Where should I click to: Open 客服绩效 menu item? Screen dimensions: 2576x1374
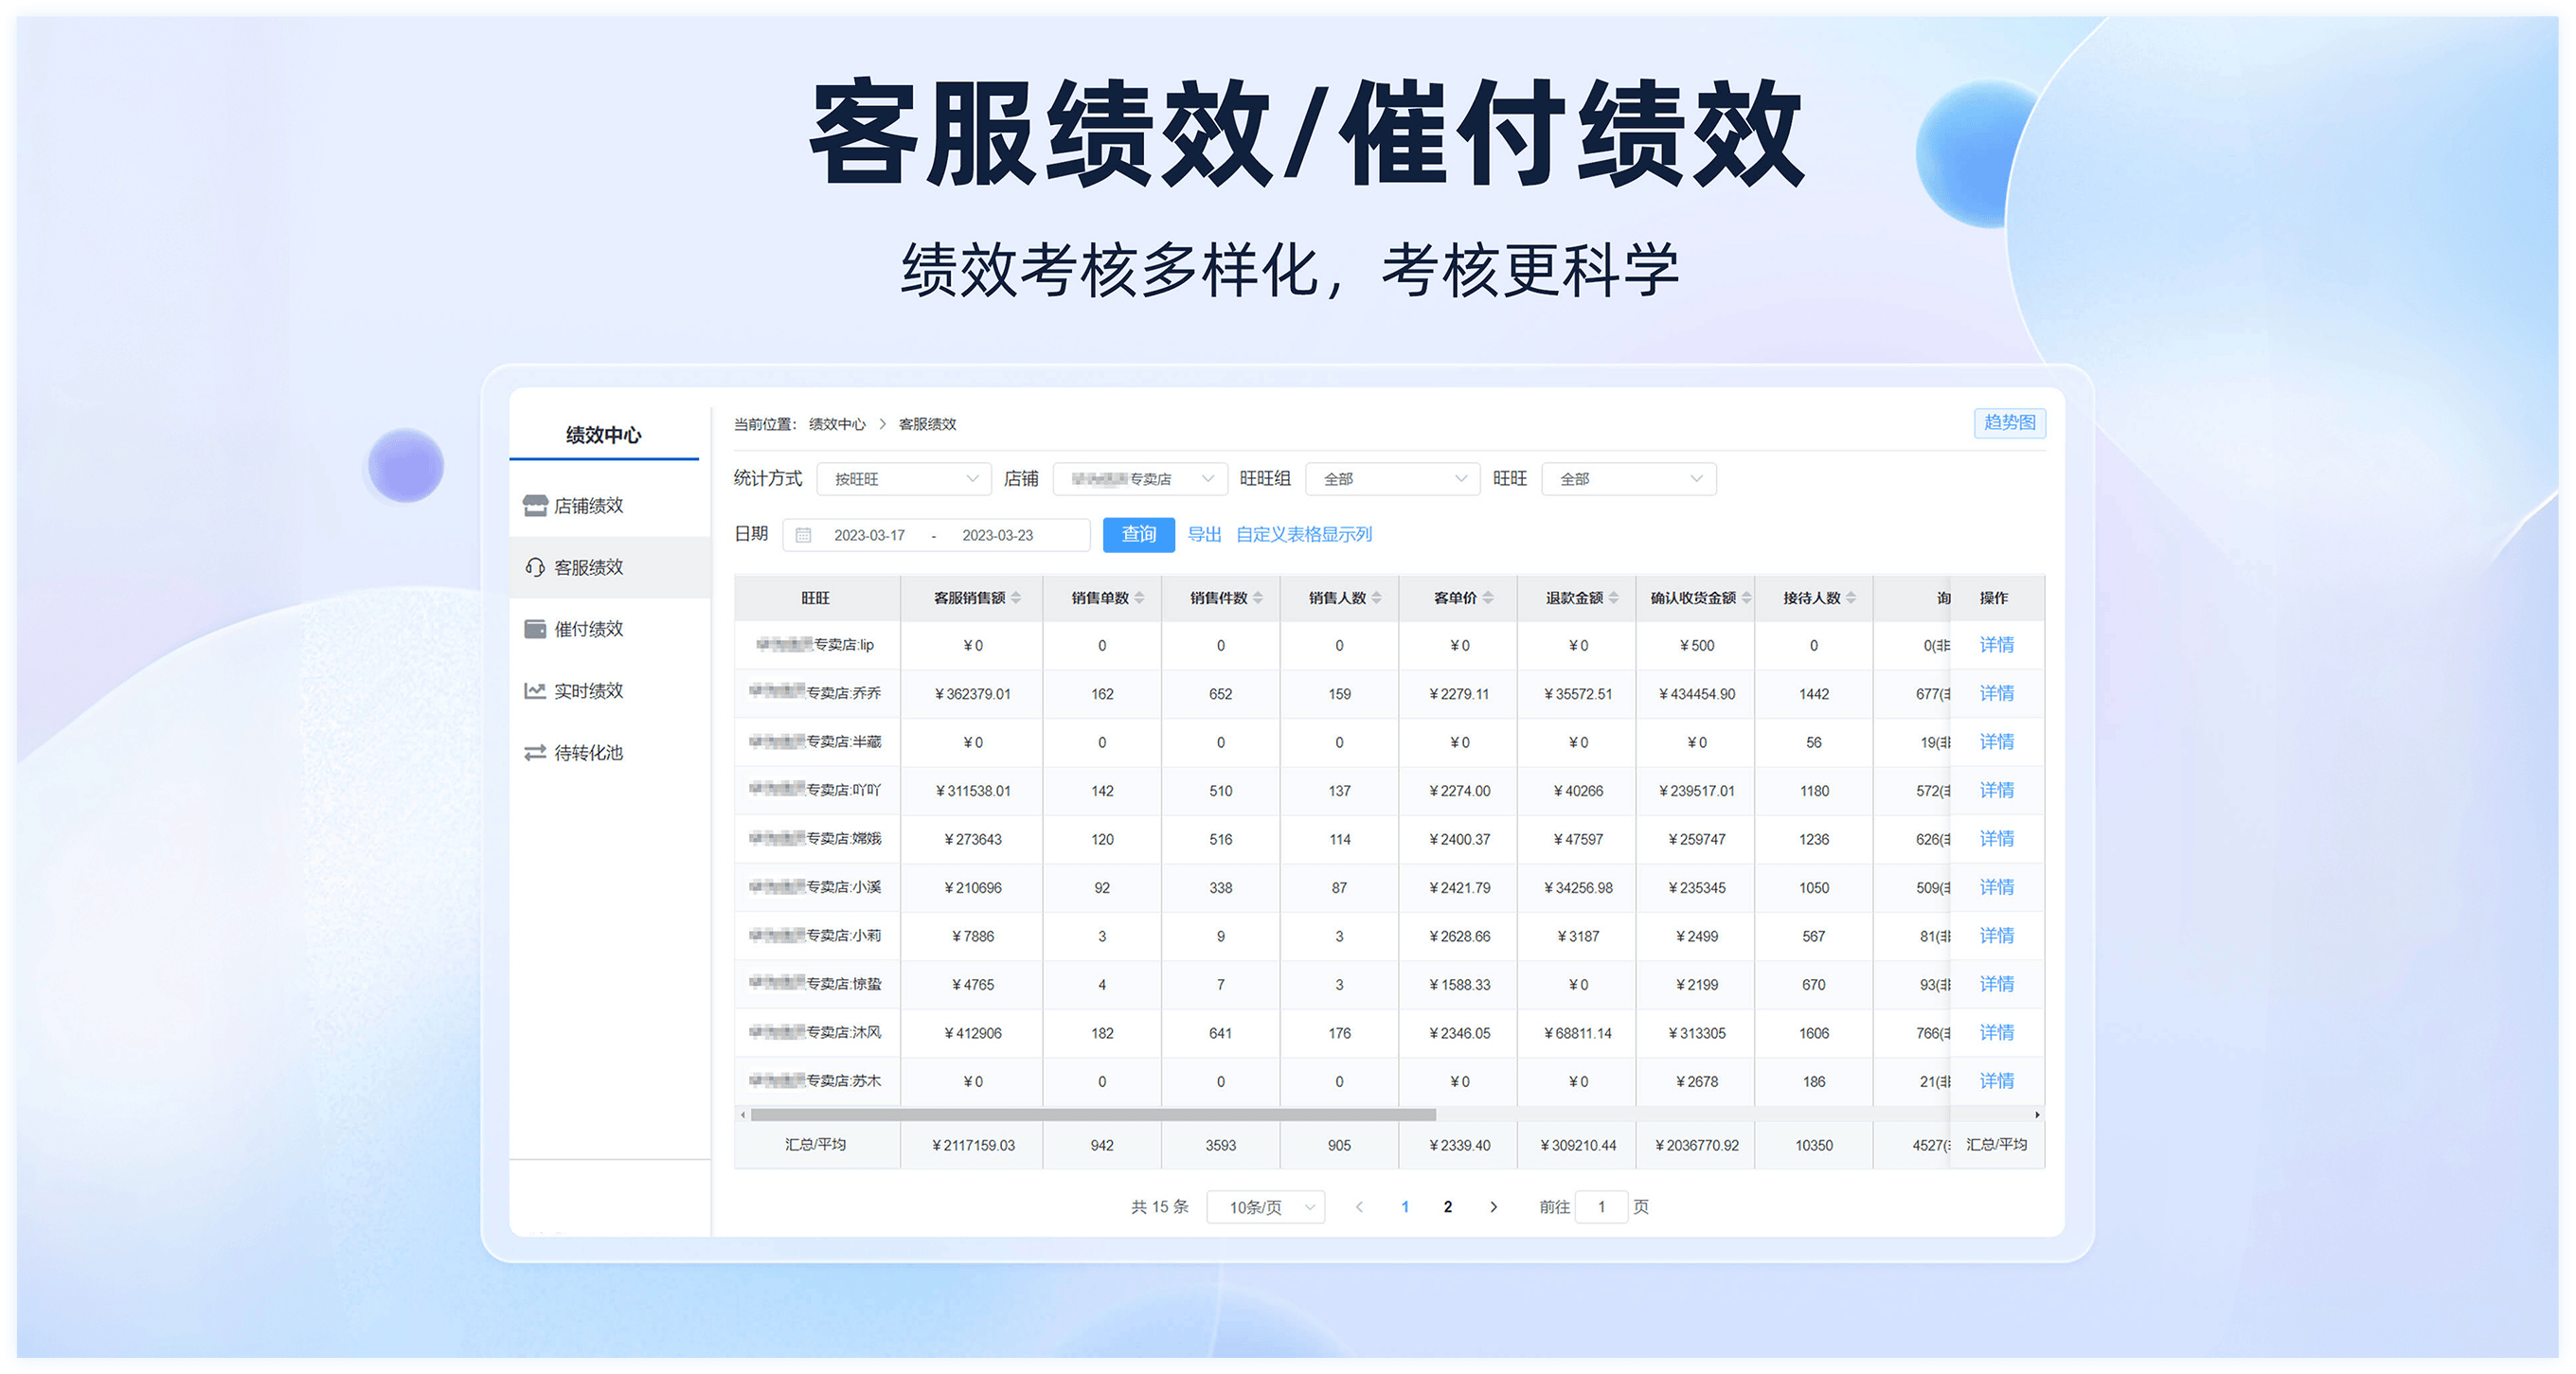[610, 568]
